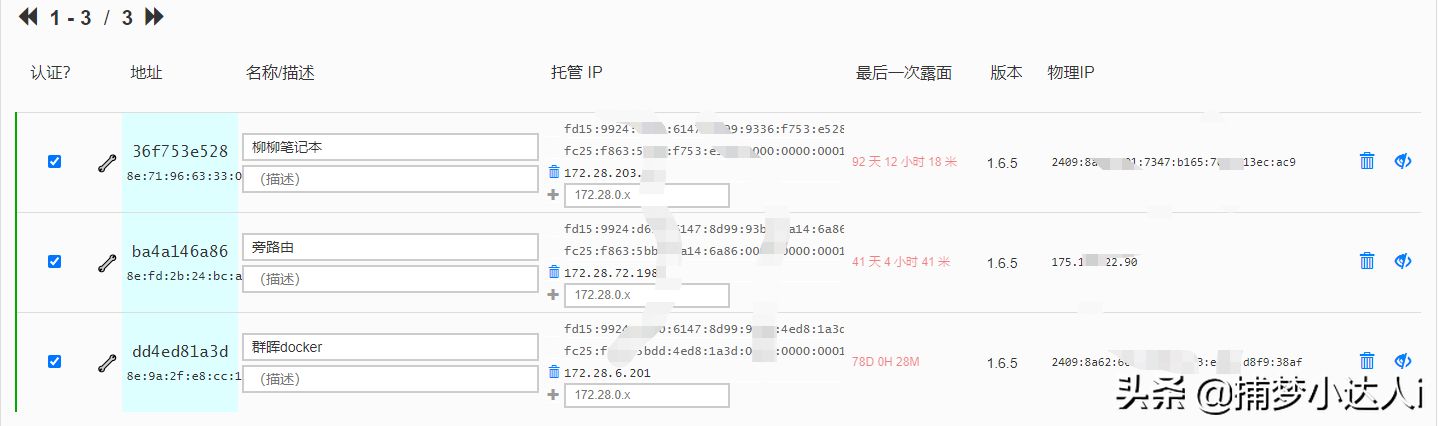Open wrench settings for member ba4a146a86

point(106,263)
